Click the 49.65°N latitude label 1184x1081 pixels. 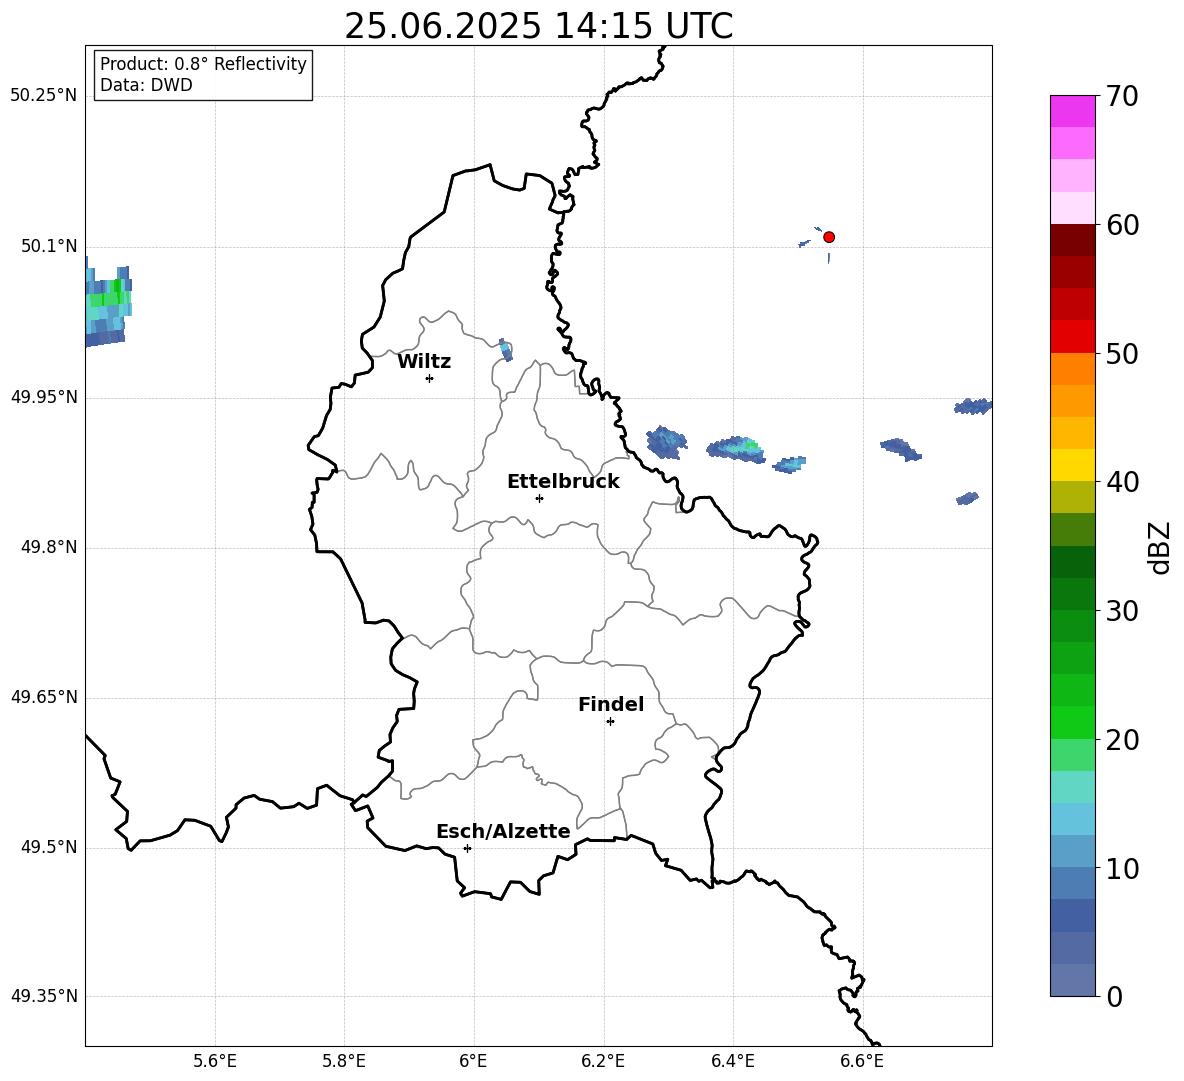[x=43, y=696]
